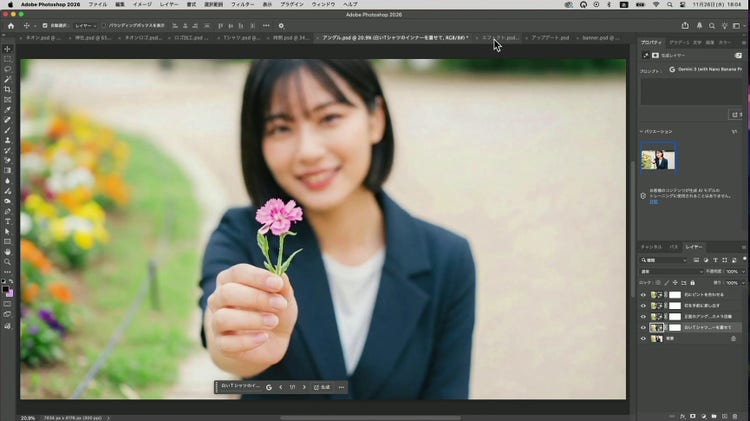Select the Crop tool

pos(7,89)
